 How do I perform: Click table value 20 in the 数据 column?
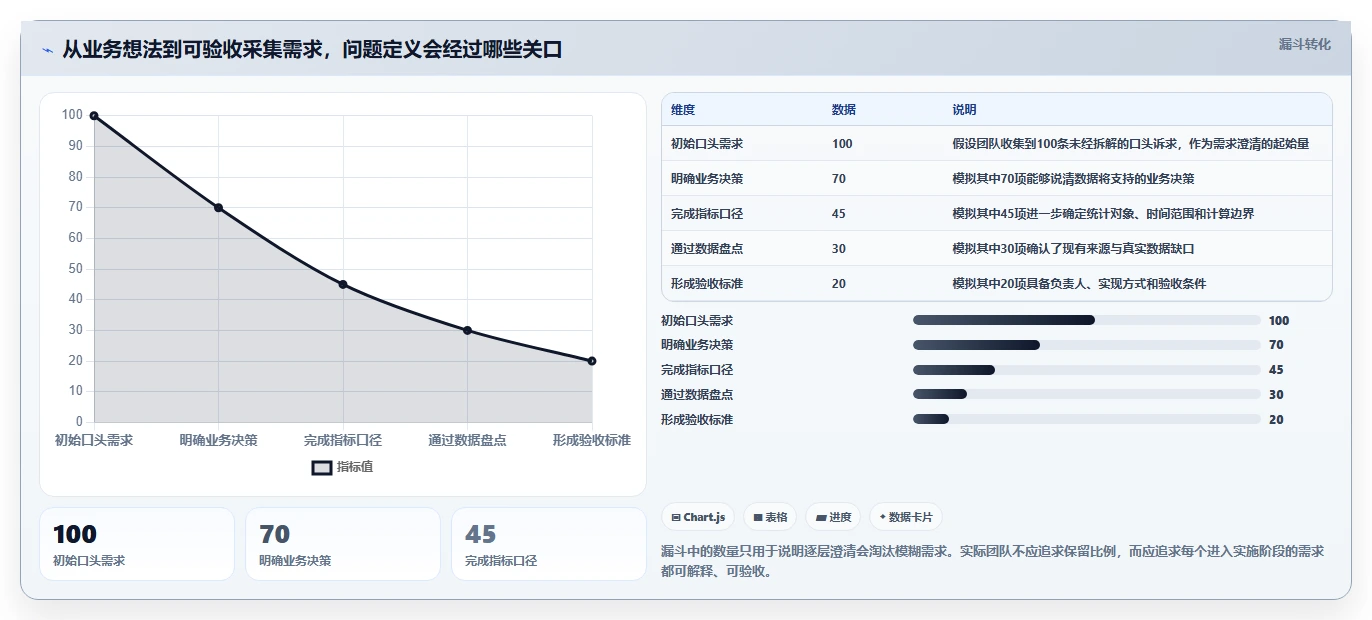click(839, 284)
